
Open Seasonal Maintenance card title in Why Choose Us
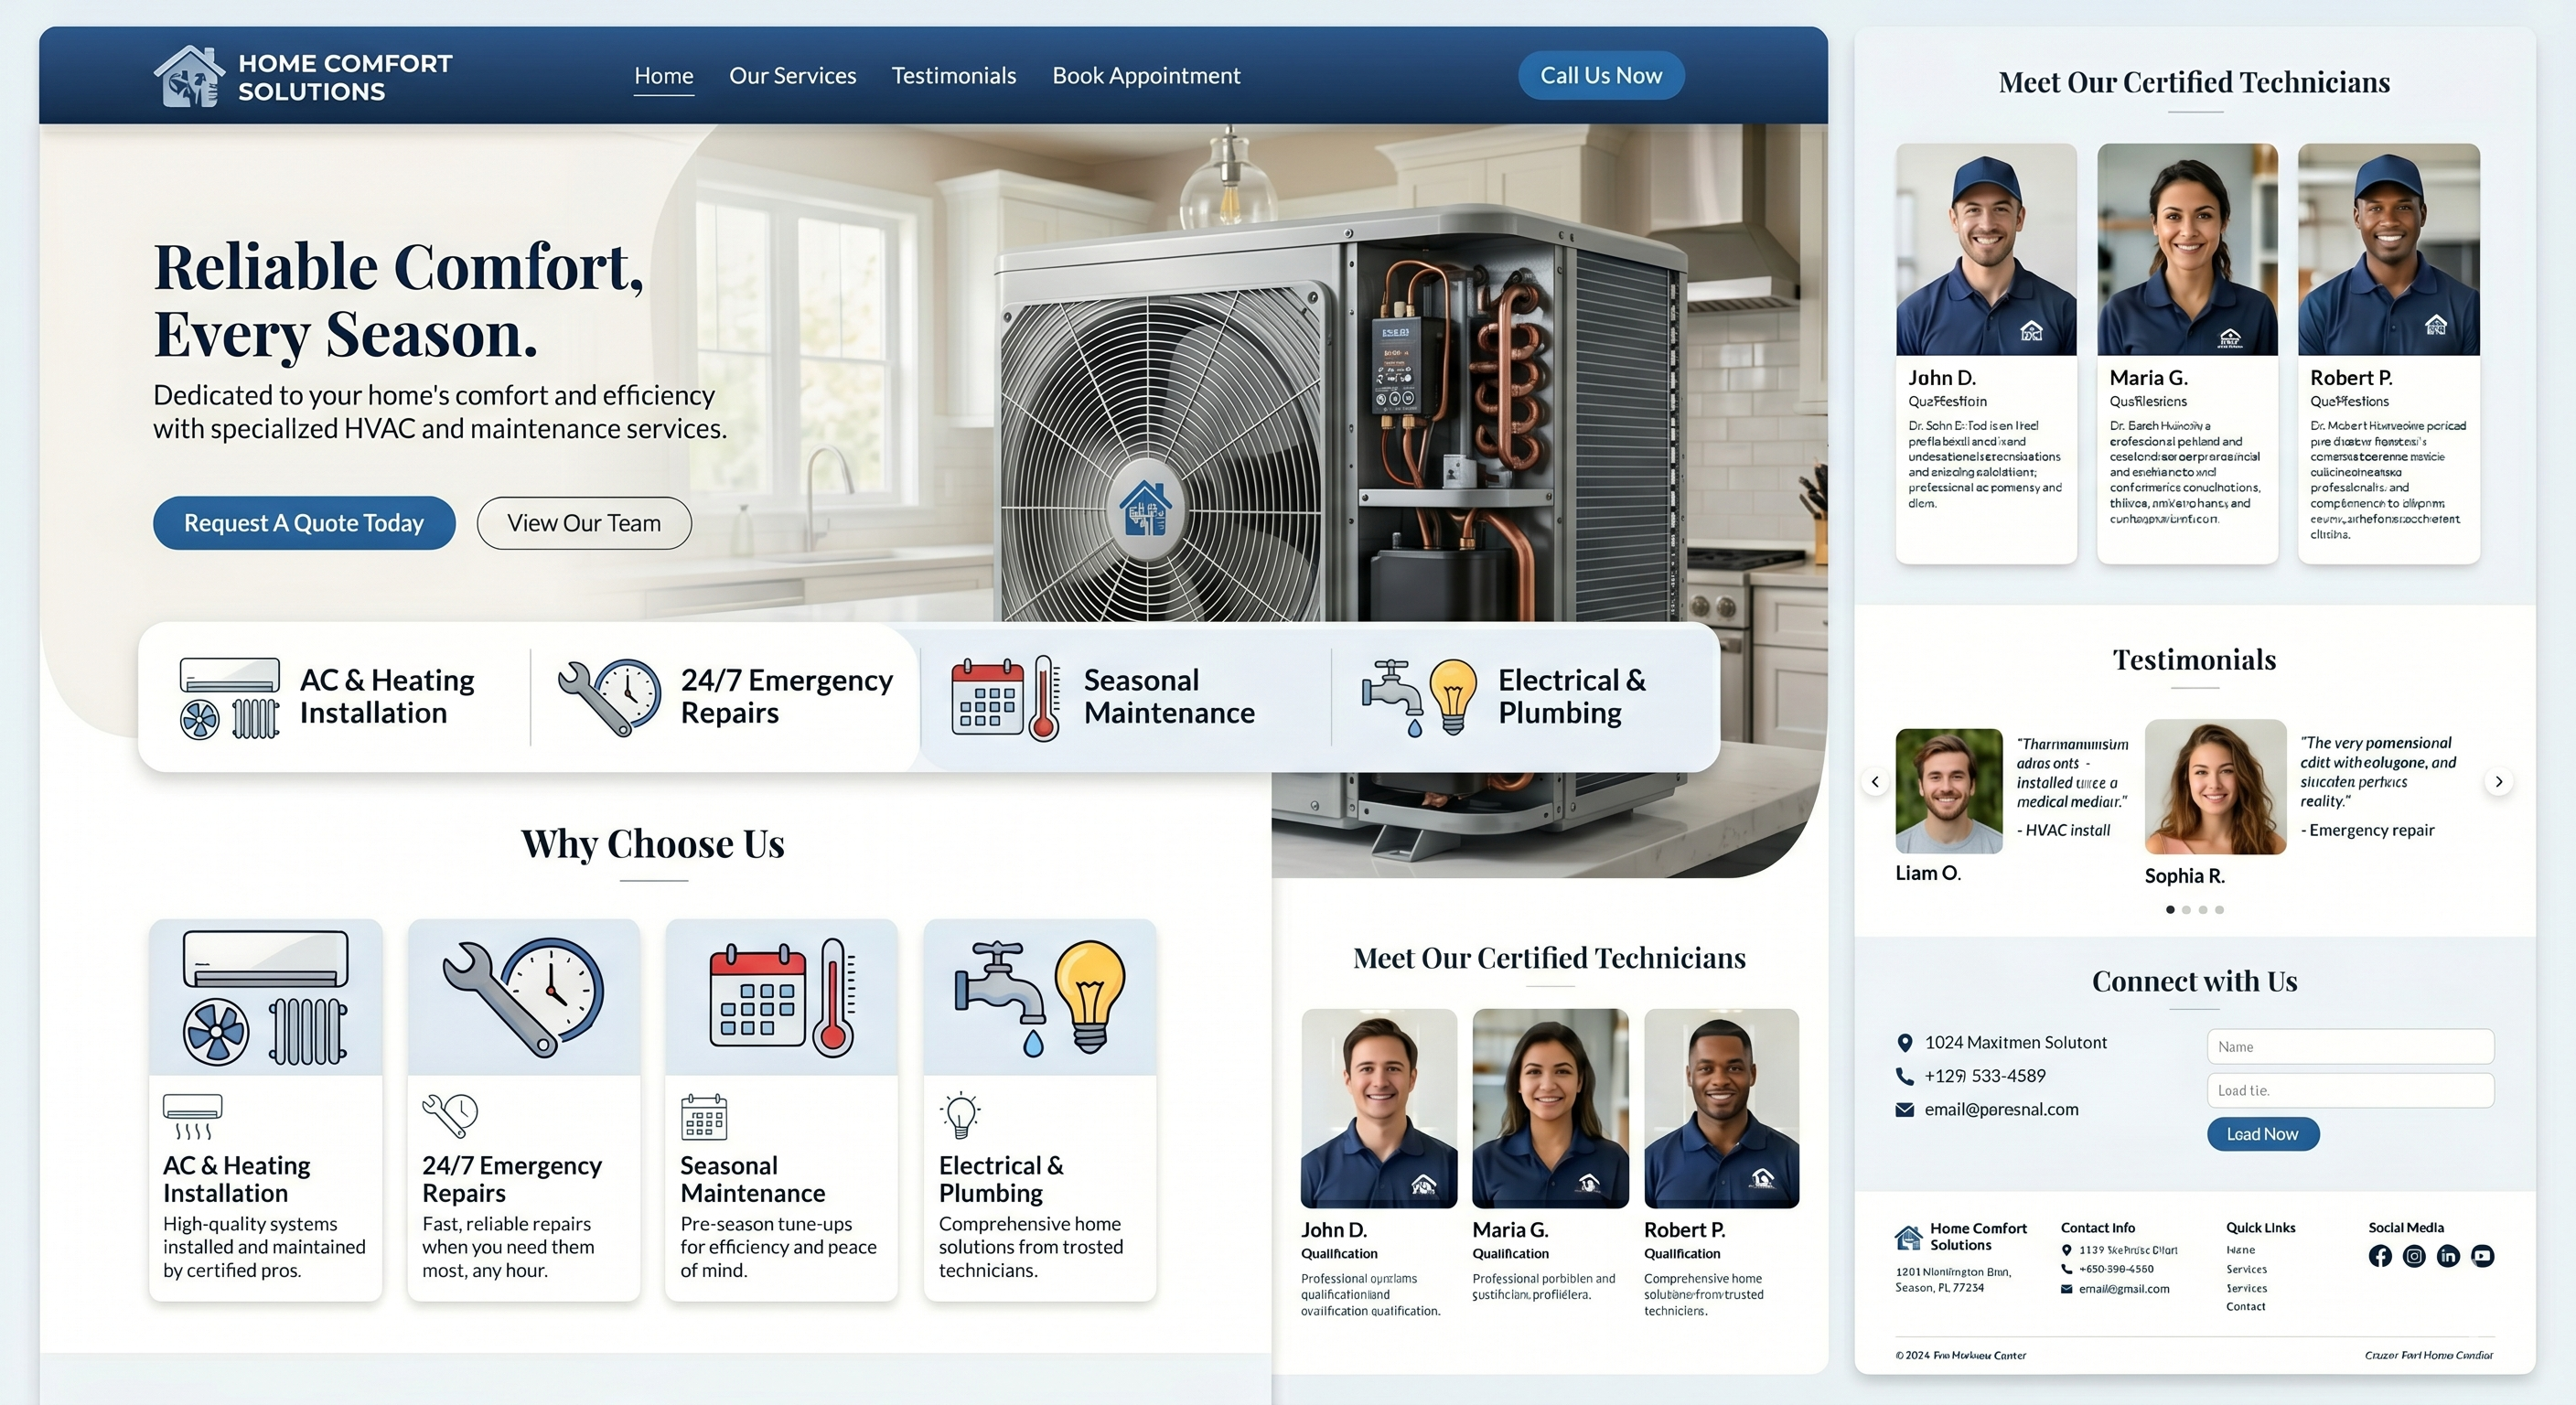click(753, 1179)
